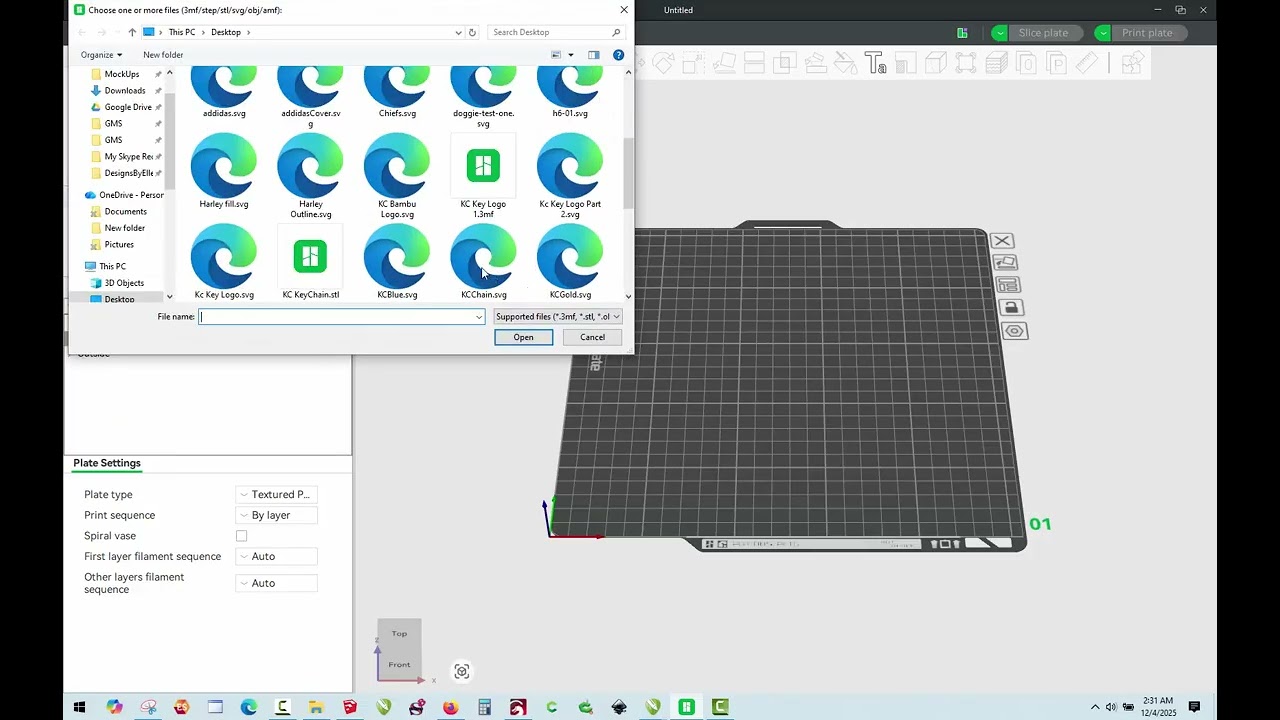
Task: Select 3D Objects in the navigation pane
Action: click(x=124, y=283)
